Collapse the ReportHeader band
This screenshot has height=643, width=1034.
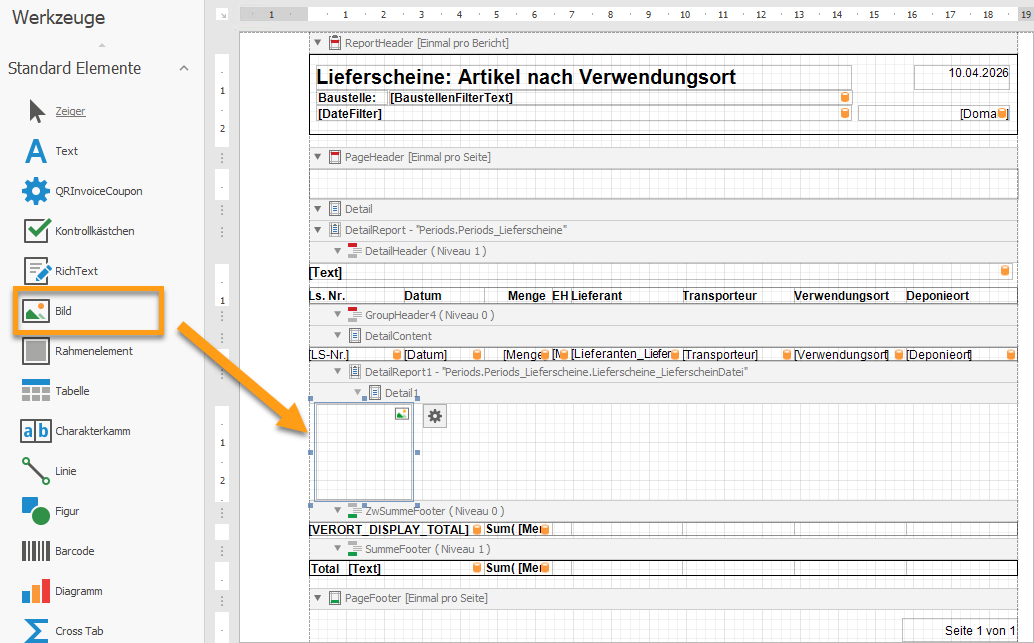pos(318,43)
